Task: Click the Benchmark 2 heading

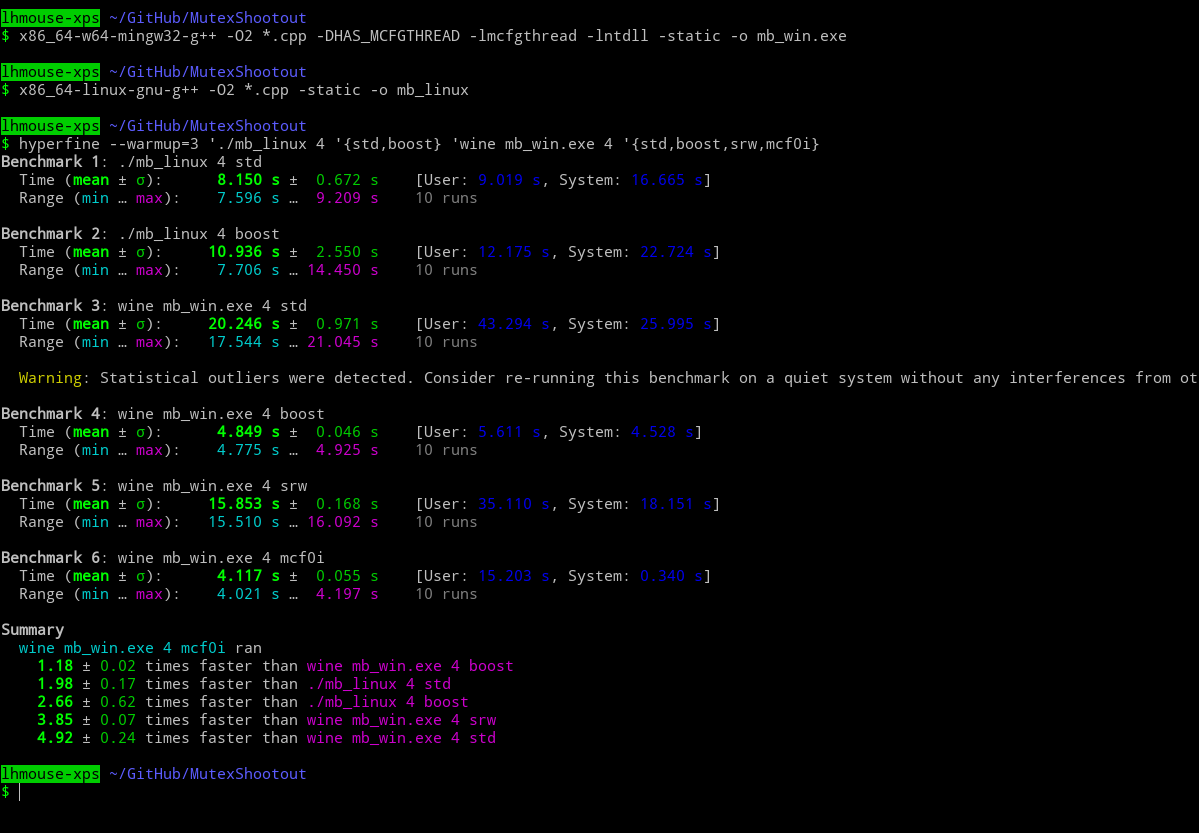Action: click(50, 234)
